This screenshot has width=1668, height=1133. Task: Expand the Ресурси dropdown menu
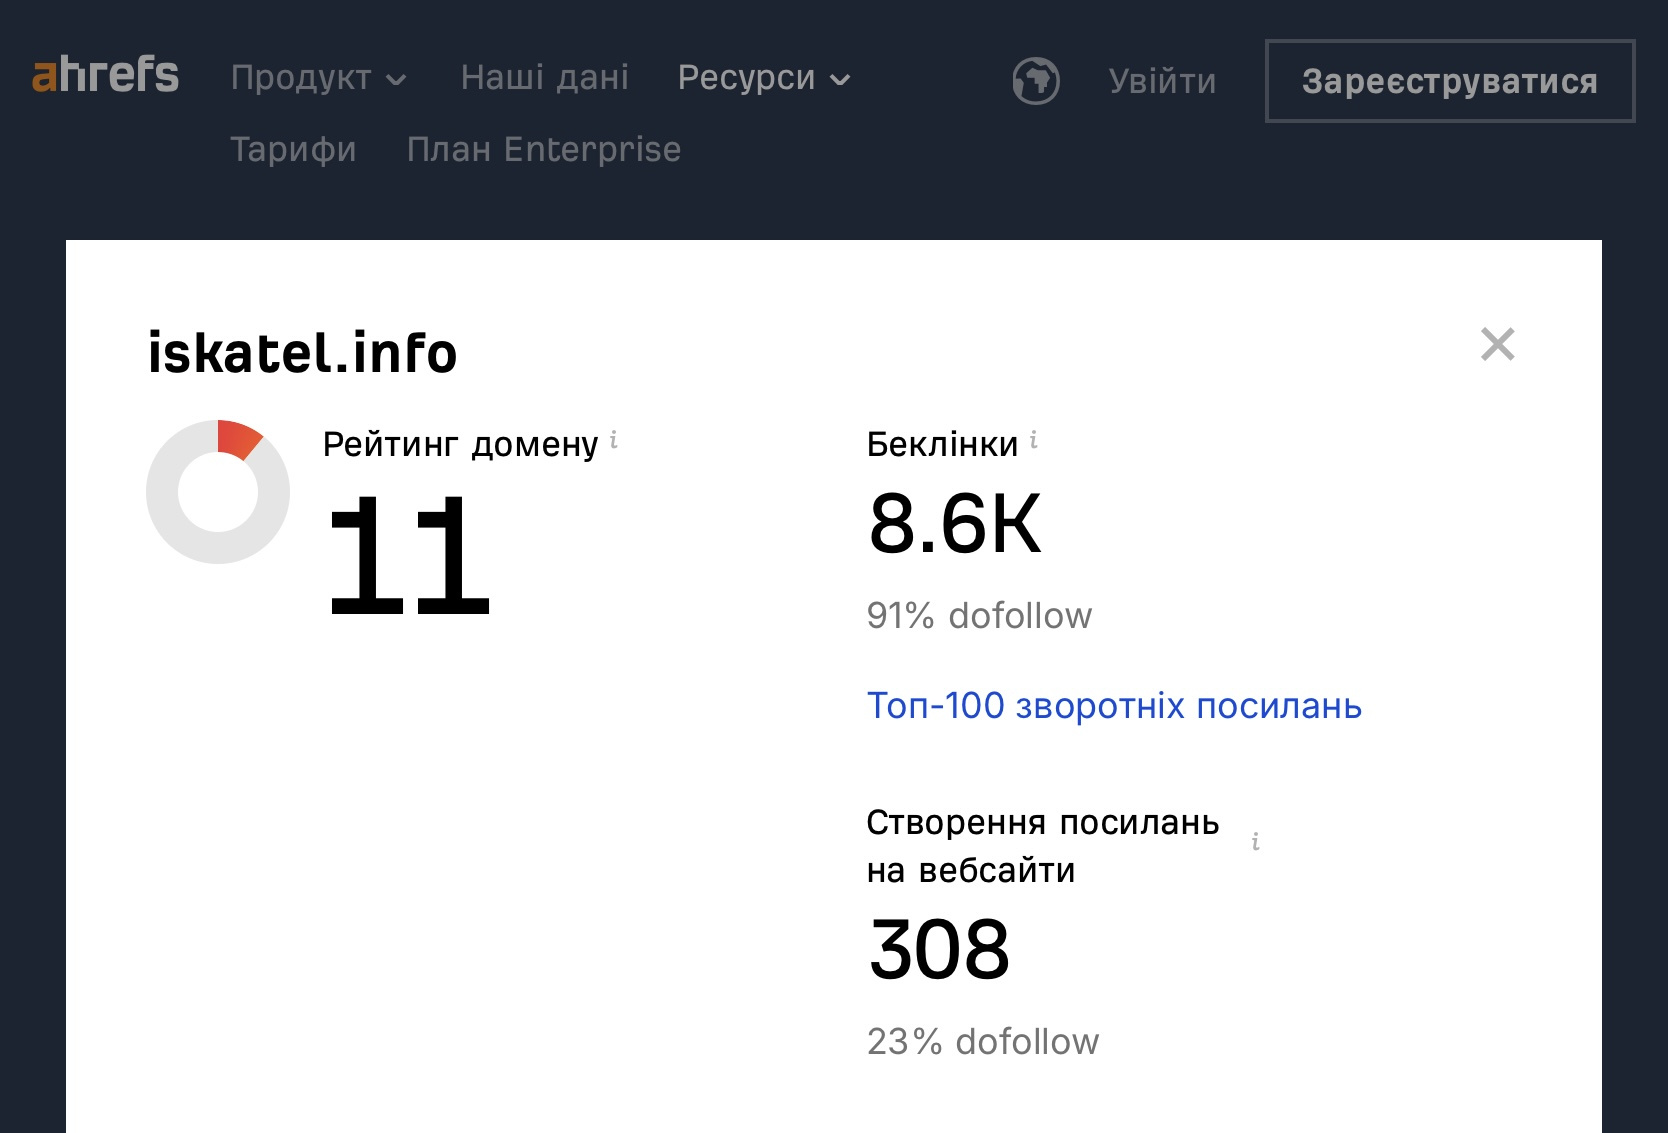pos(764,78)
